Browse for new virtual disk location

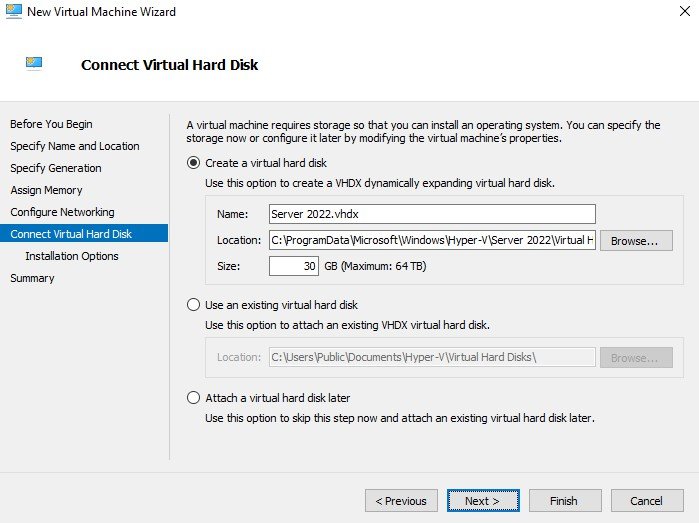[x=636, y=241]
